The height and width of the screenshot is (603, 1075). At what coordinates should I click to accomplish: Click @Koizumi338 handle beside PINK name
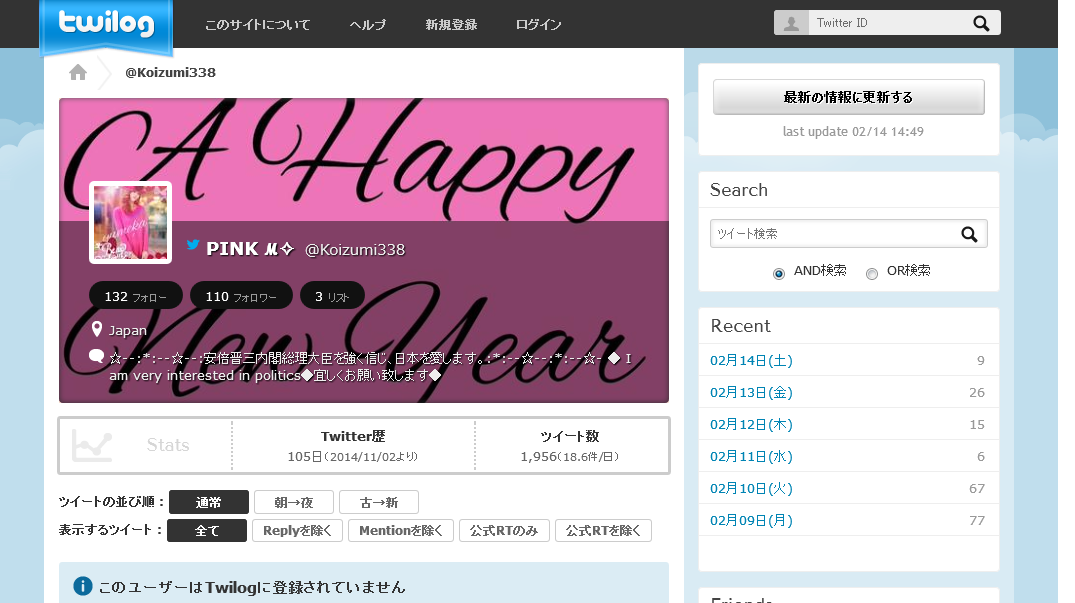[354, 250]
